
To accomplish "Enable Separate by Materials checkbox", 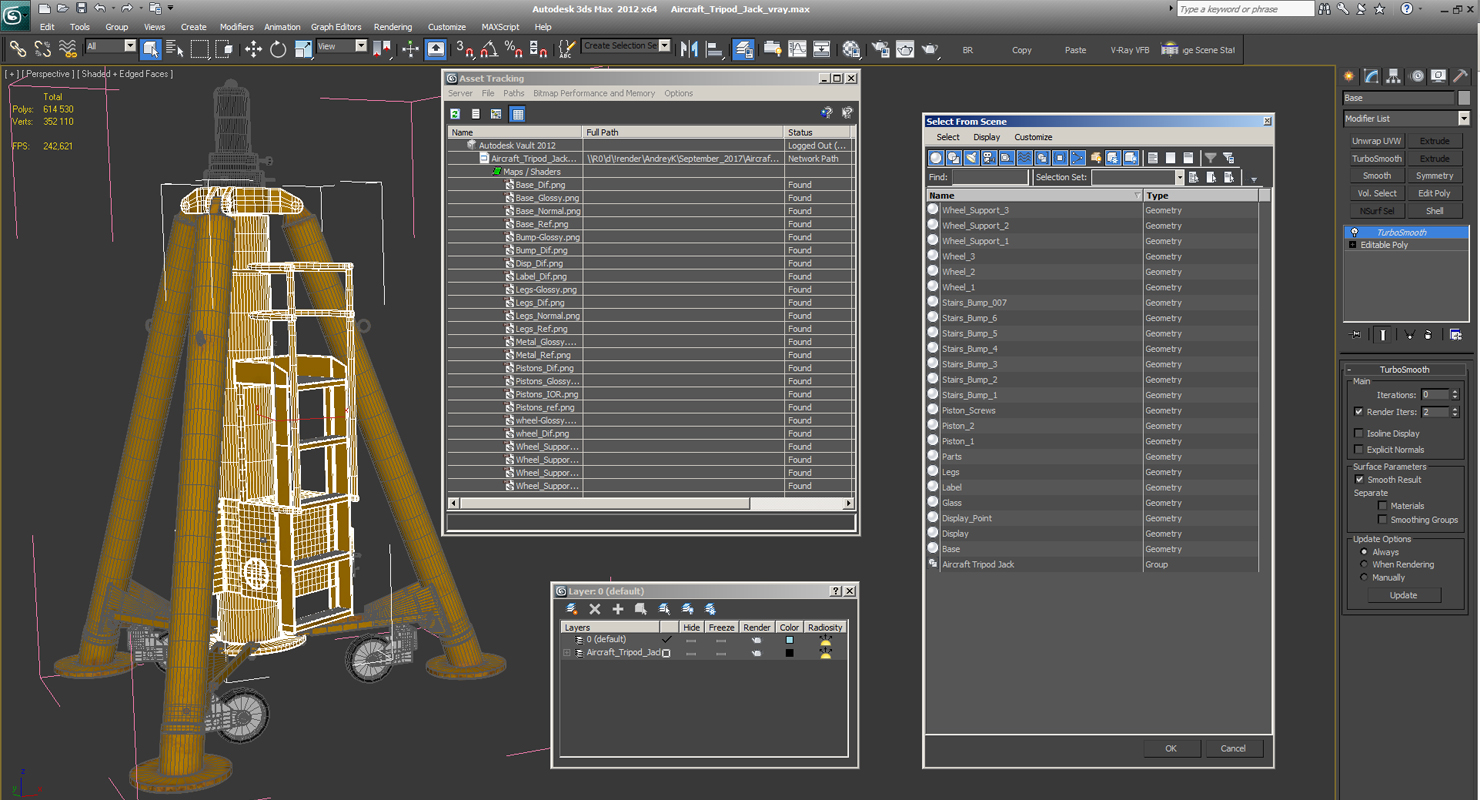I will (x=1383, y=506).
